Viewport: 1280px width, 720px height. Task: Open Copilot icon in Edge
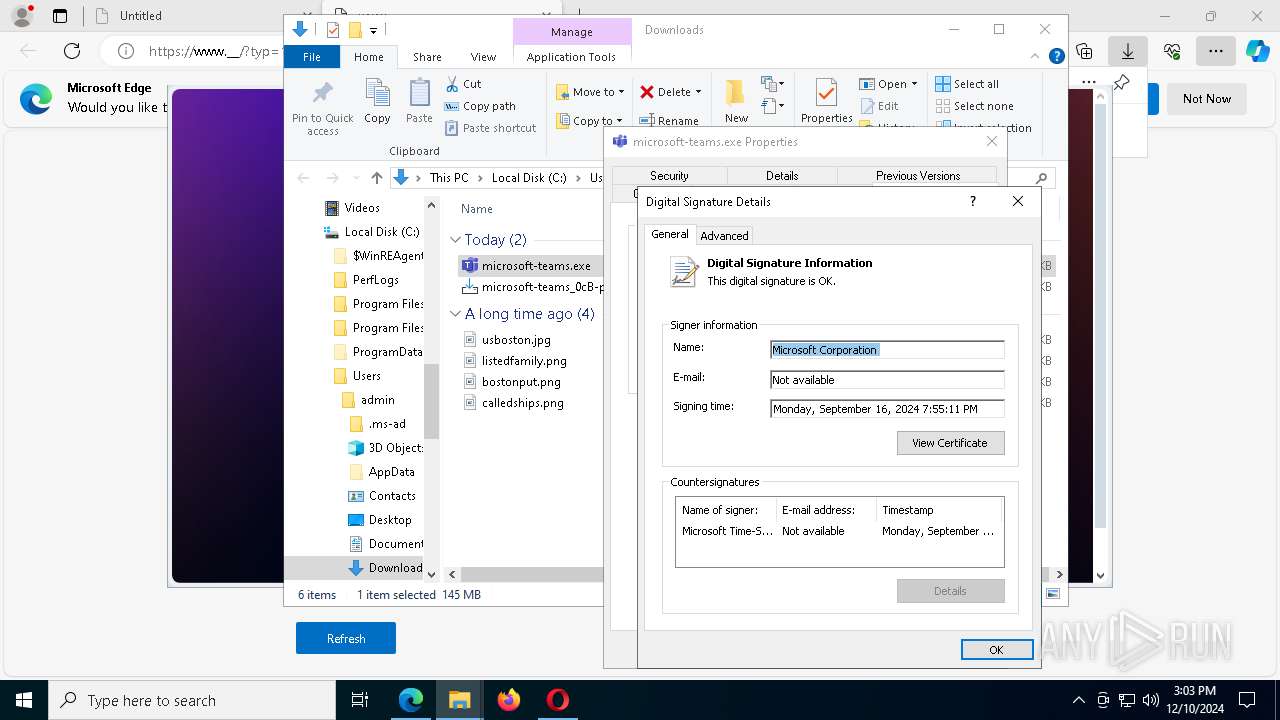pyautogui.click(x=1257, y=51)
